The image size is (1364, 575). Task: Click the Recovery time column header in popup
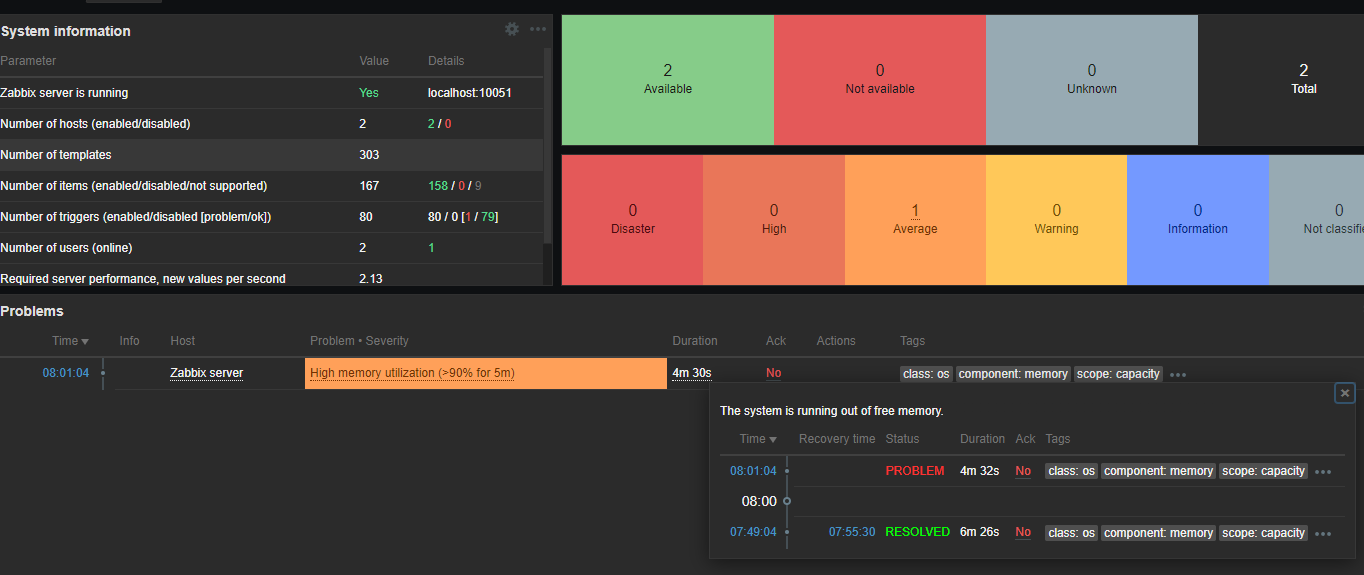[x=837, y=439]
